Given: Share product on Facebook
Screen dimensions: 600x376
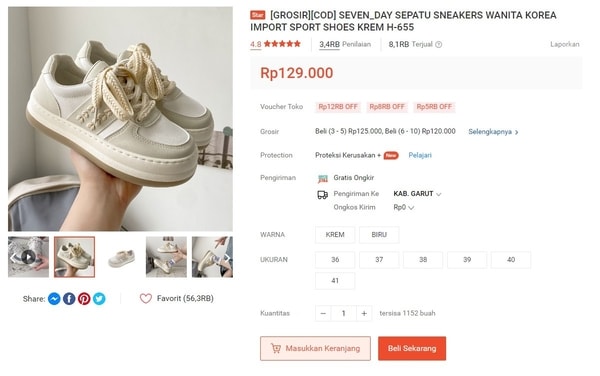Looking at the screenshot, I should 69,299.
